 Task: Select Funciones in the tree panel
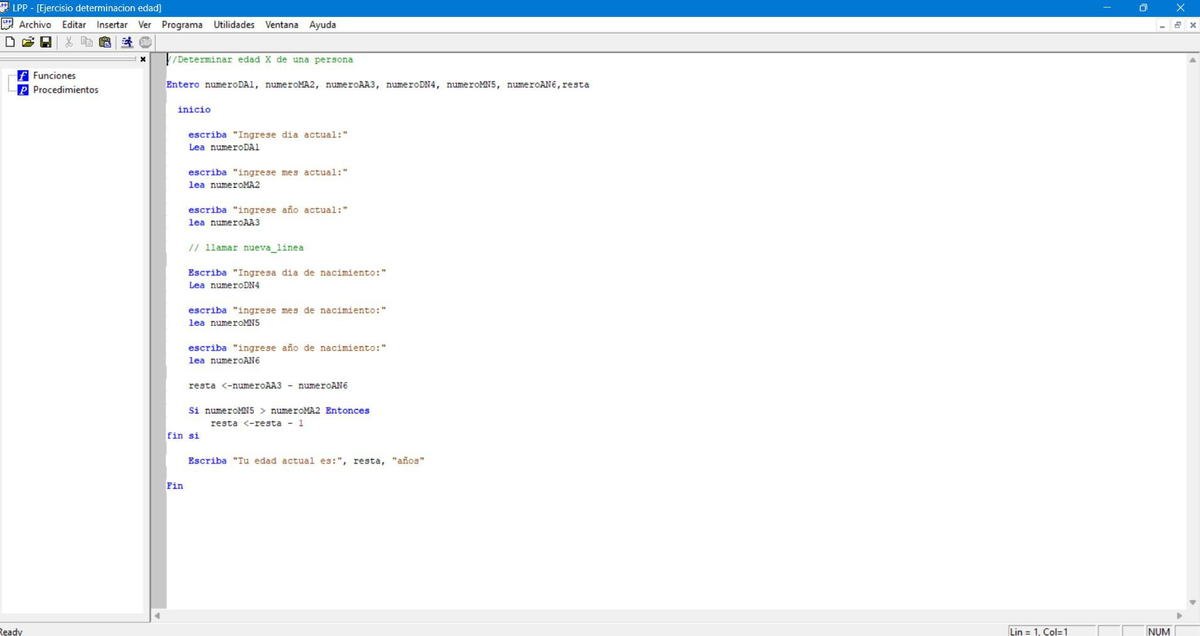[54, 76]
